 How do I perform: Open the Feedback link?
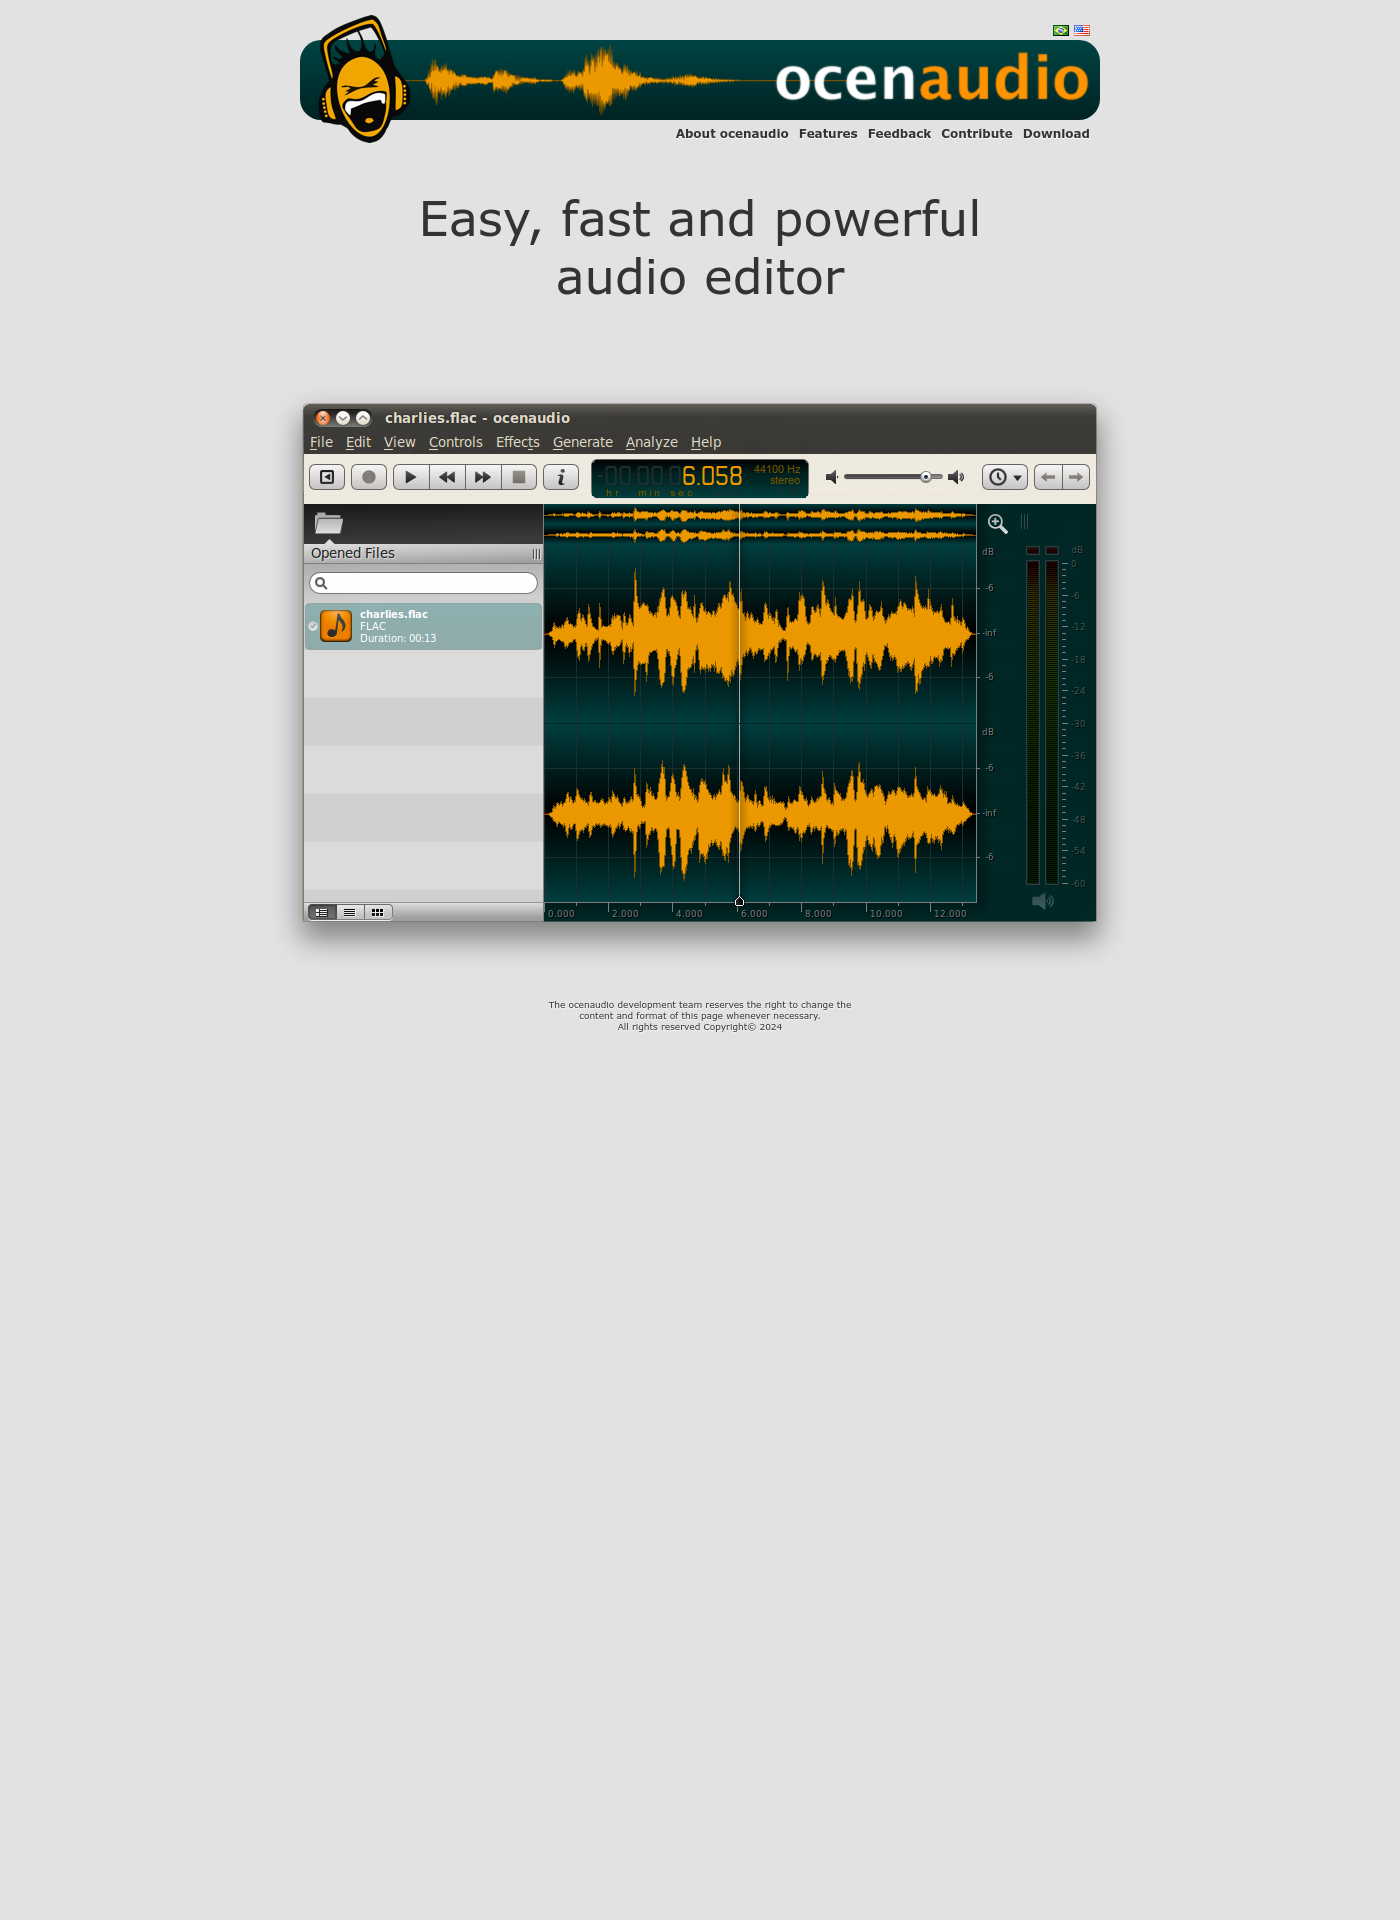(x=899, y=134)
